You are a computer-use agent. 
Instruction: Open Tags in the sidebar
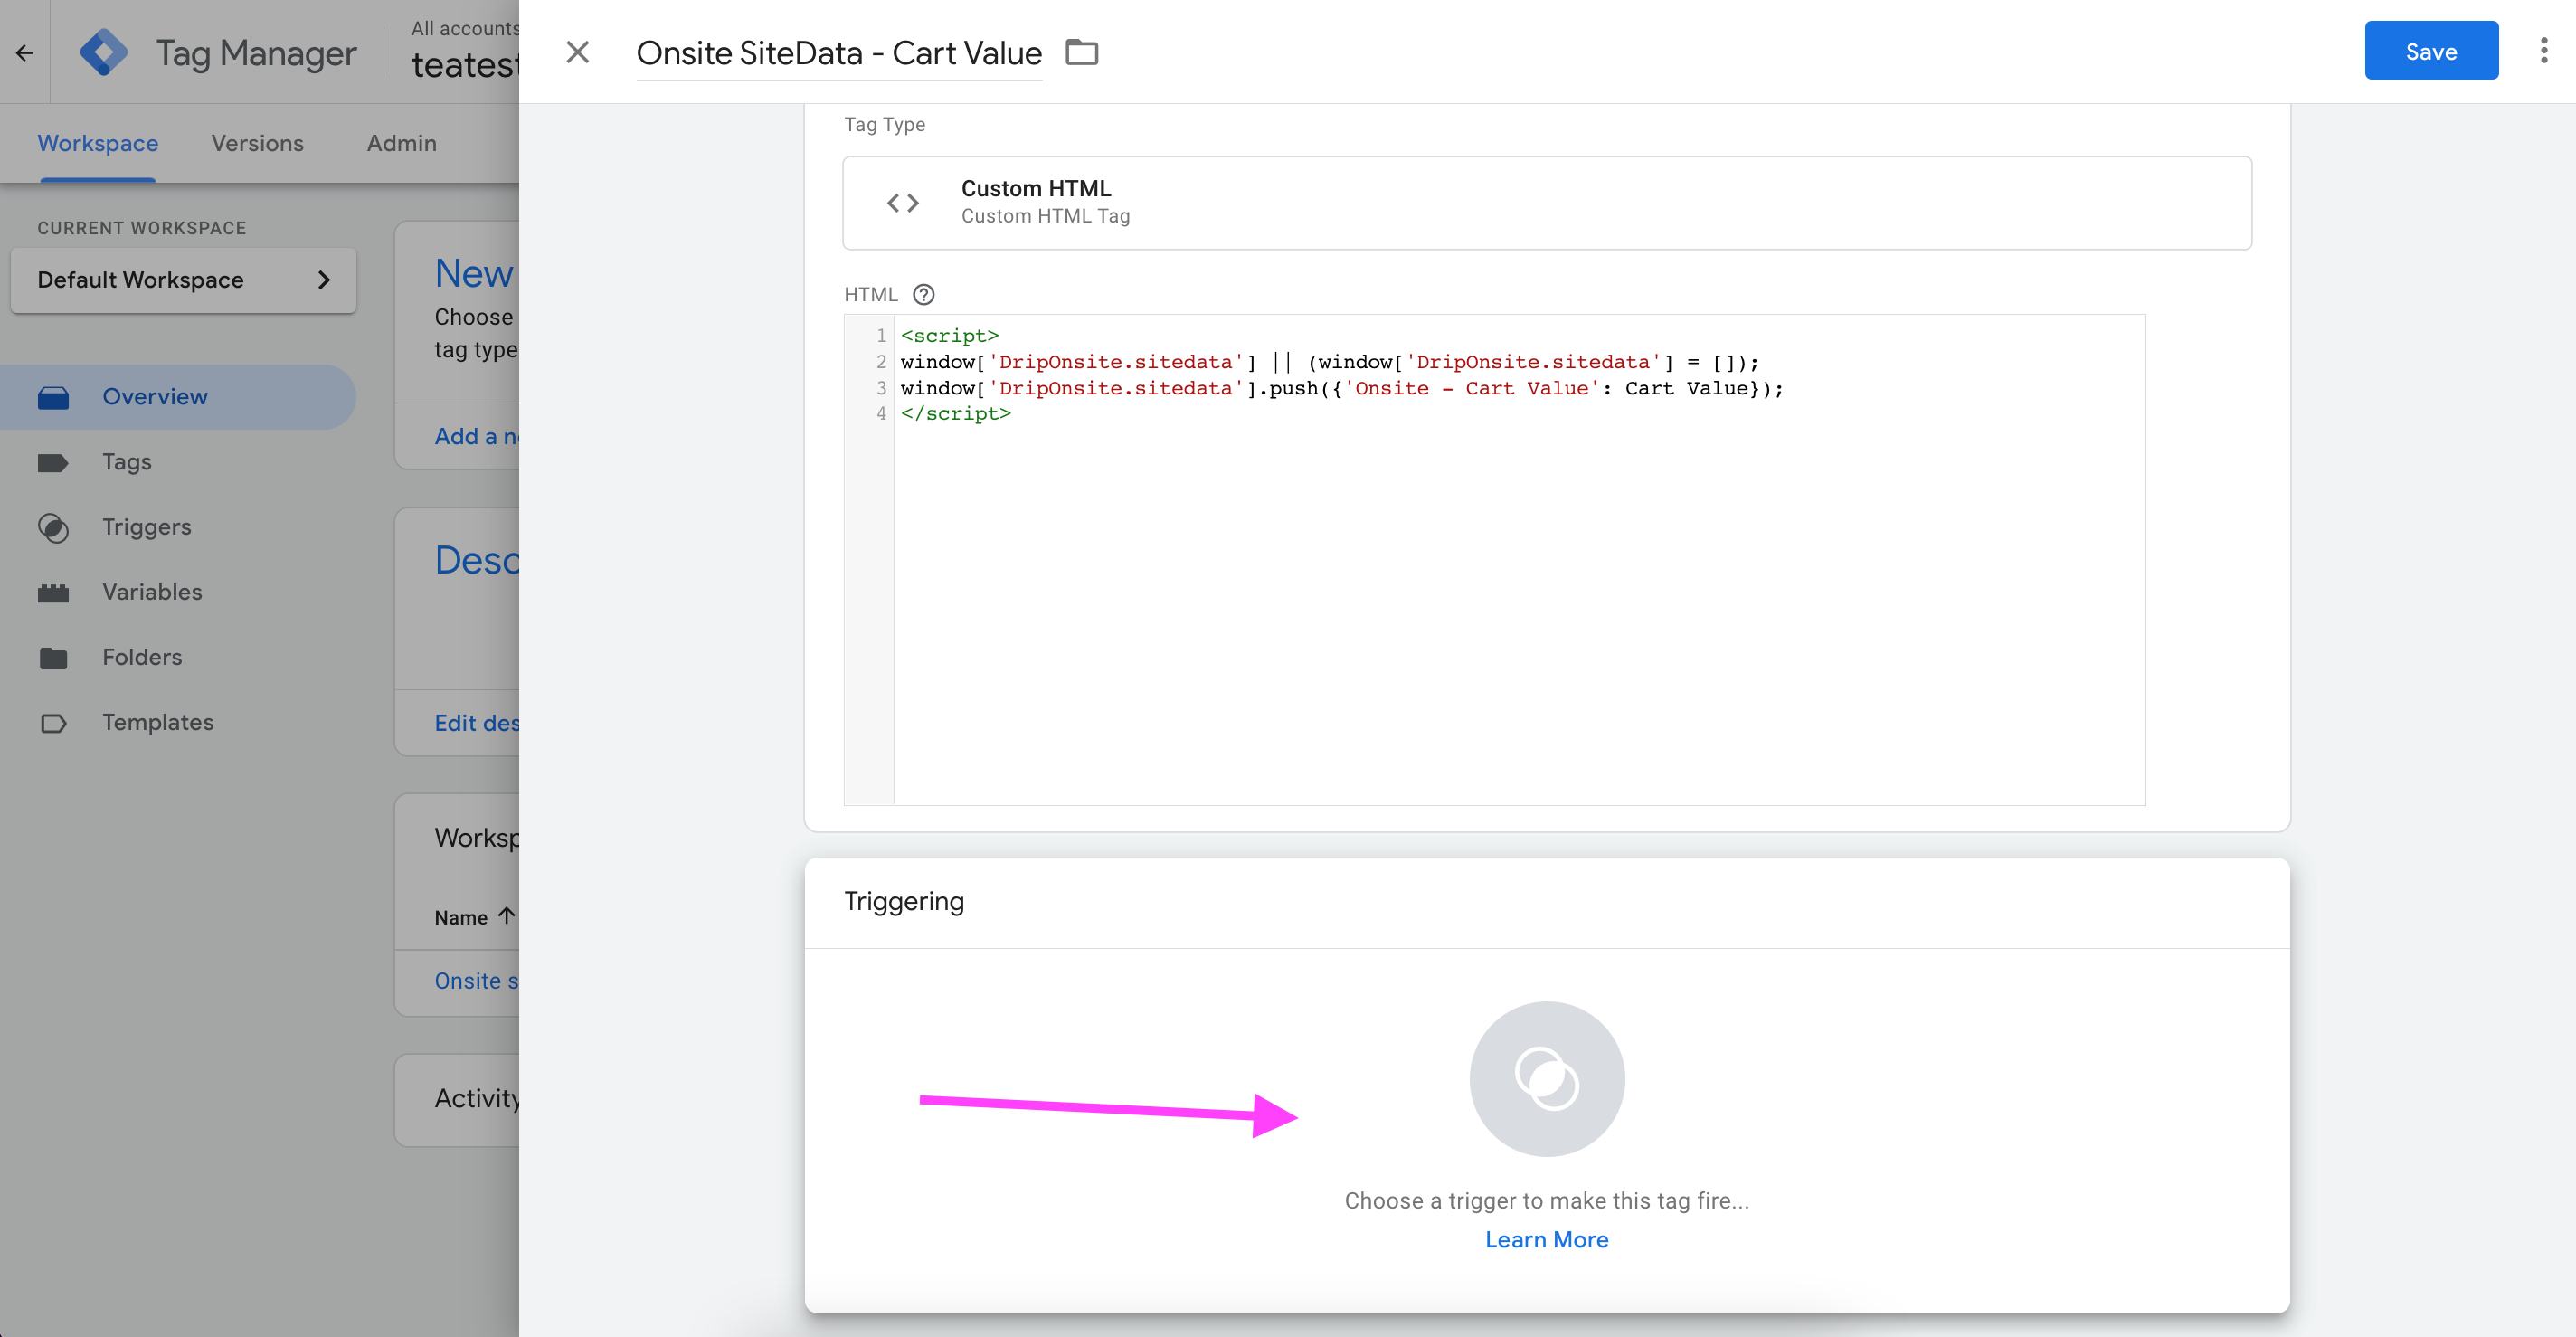click(x=126, y=462)
